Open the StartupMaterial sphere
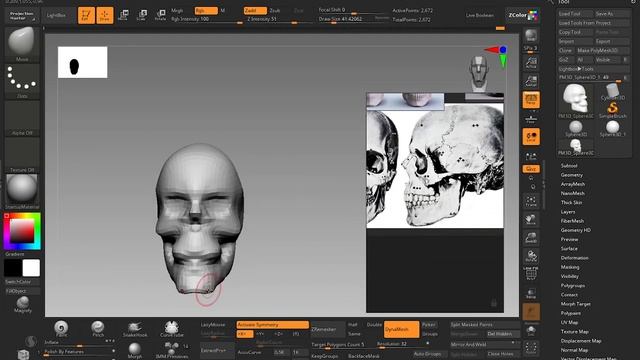The width and height of the screenshot is (640, 360). (x=22, y=191)
